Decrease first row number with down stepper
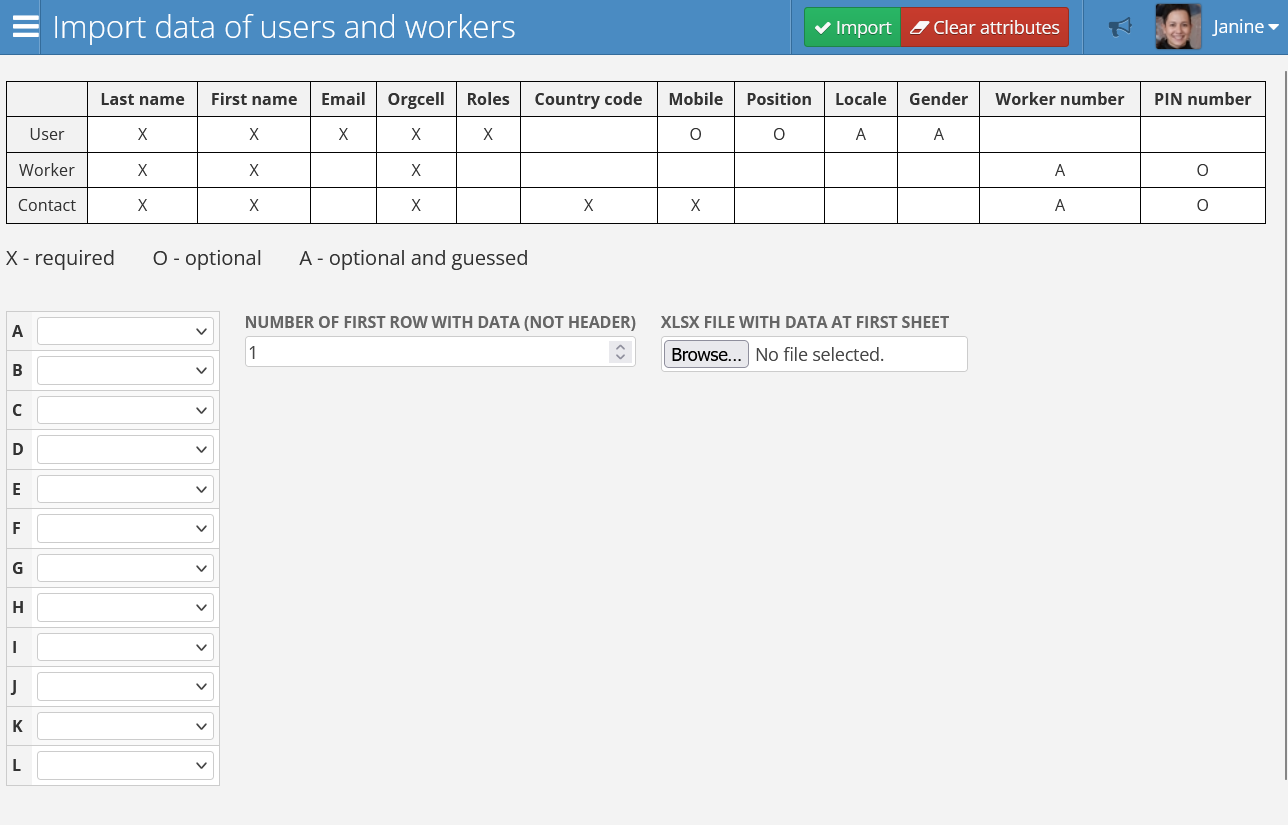1288x825 pixels. coord(620,357)
